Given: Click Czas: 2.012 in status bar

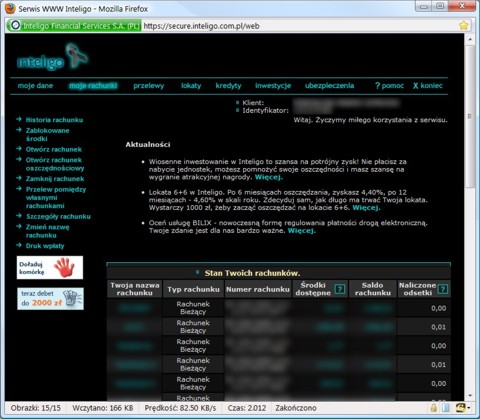Looking at the screenshot, I should 247,408.
